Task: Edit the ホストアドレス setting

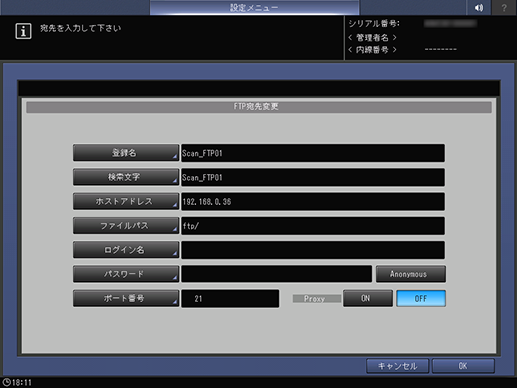Action: click(x=126, y=201)
